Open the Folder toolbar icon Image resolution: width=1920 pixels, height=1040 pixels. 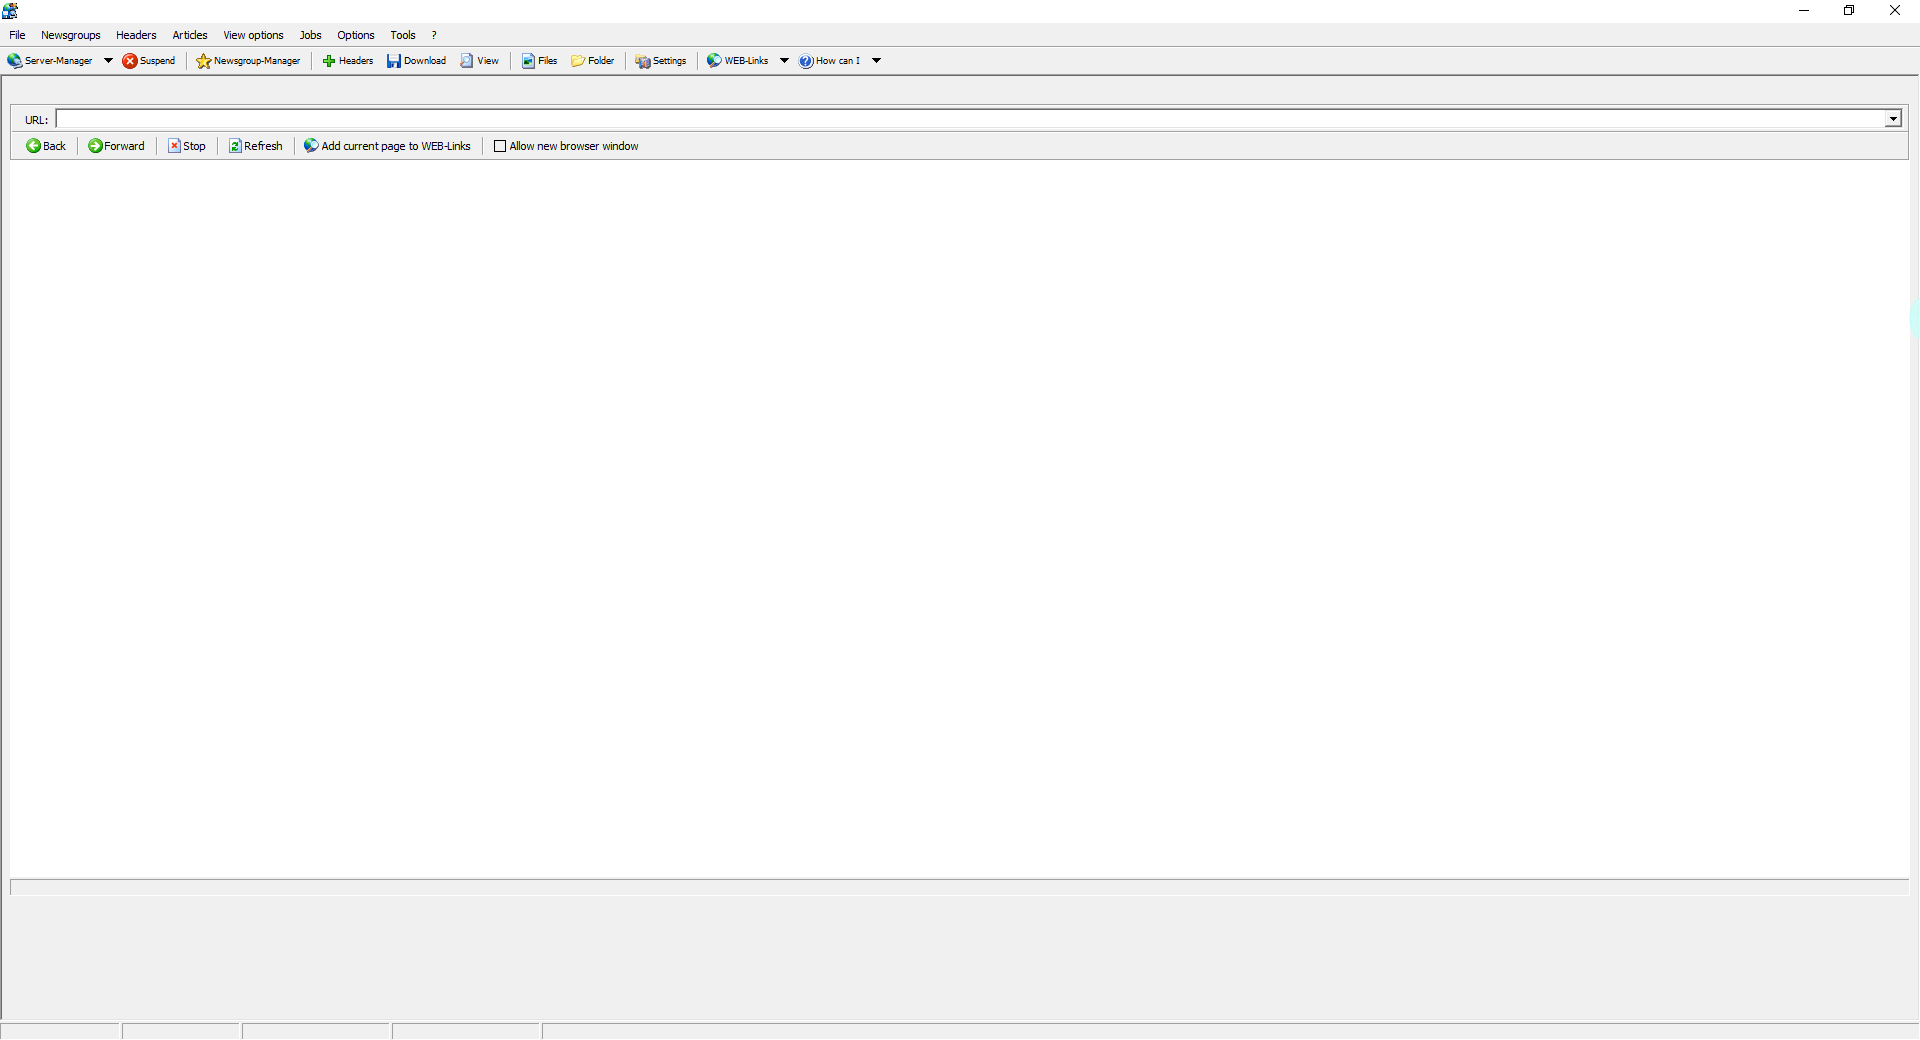click(x=578, y=61)
